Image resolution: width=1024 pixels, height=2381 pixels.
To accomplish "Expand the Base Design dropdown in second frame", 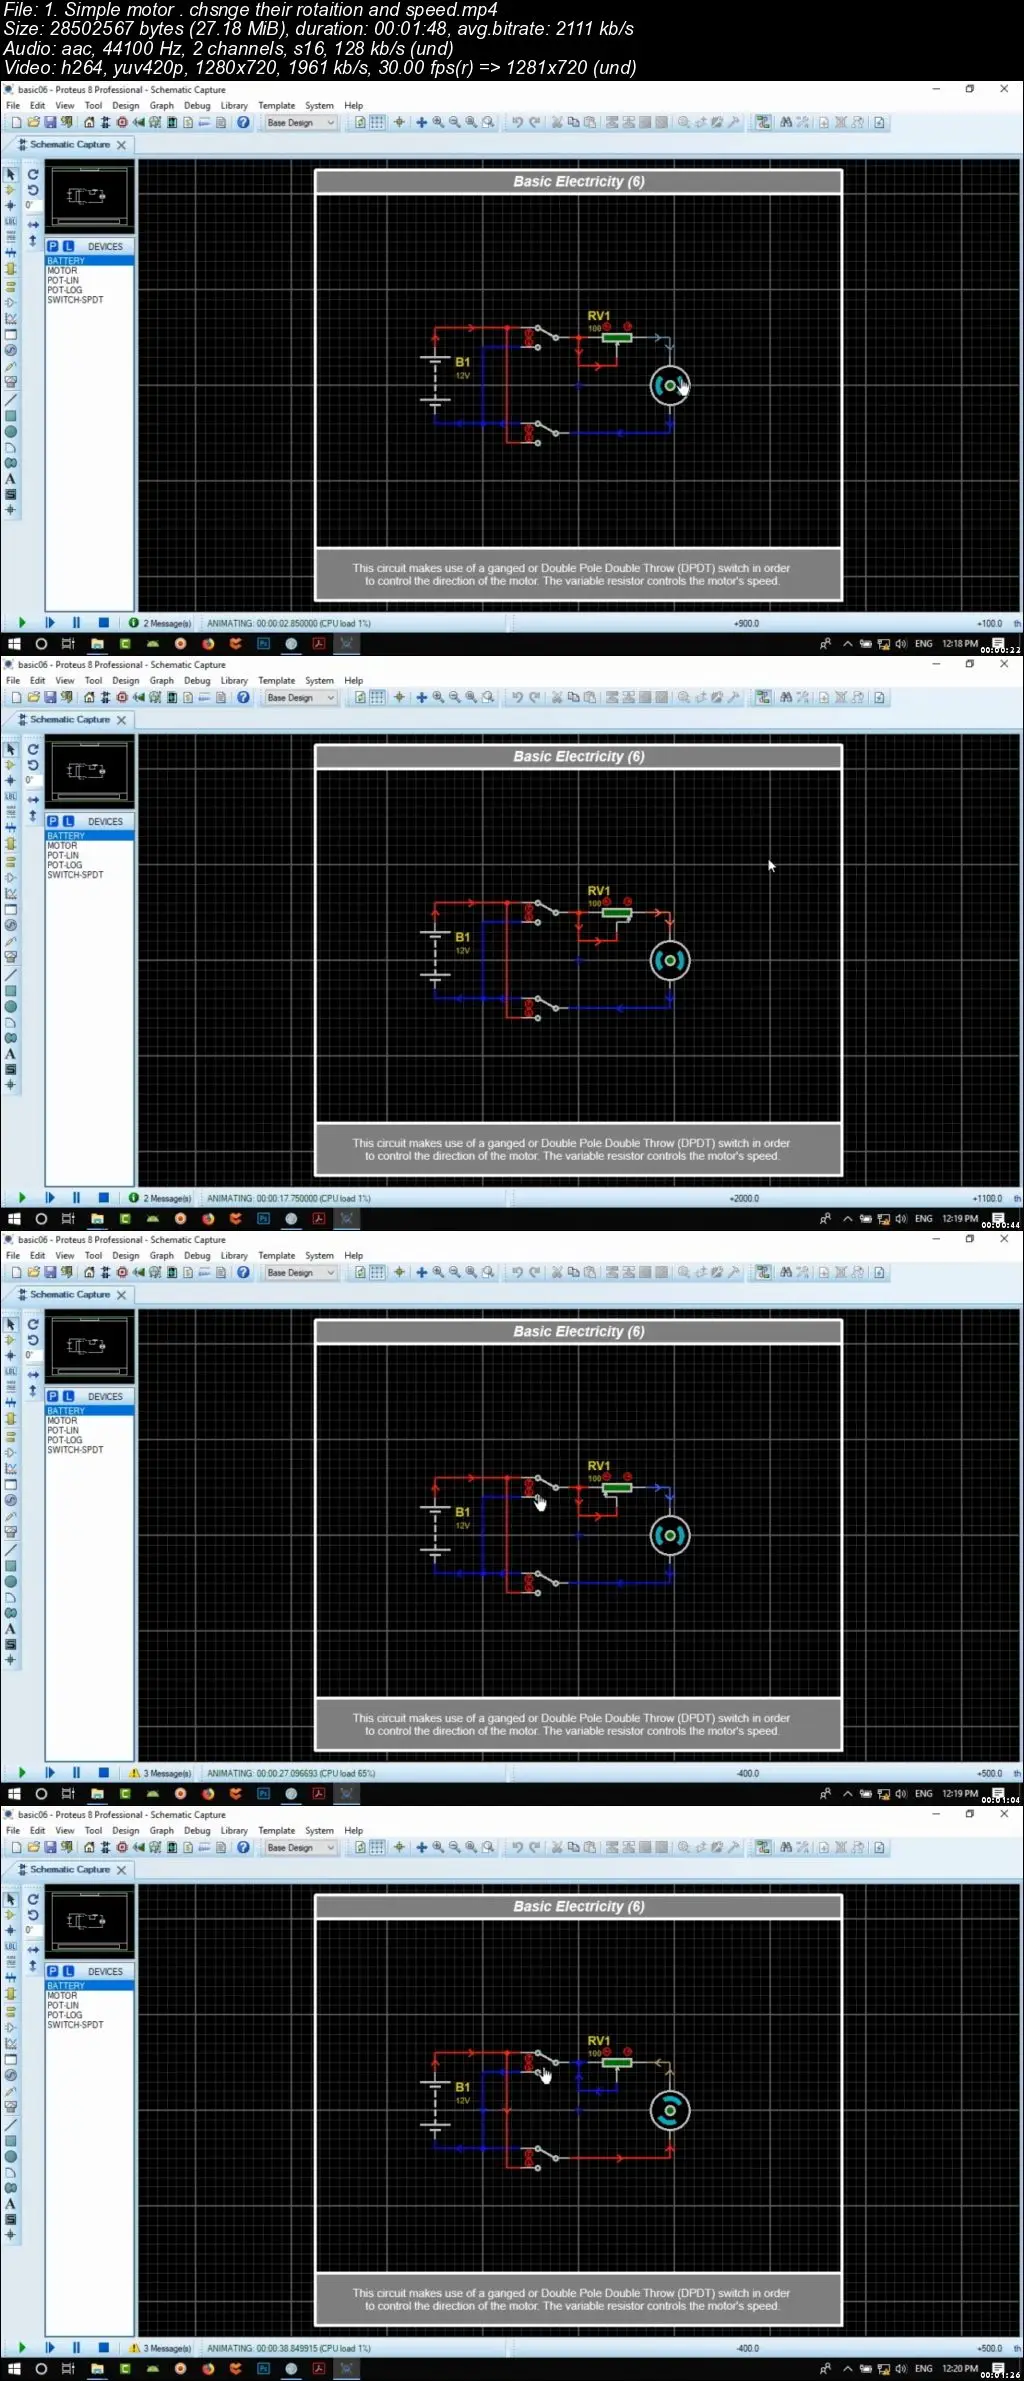I will 331,698.
